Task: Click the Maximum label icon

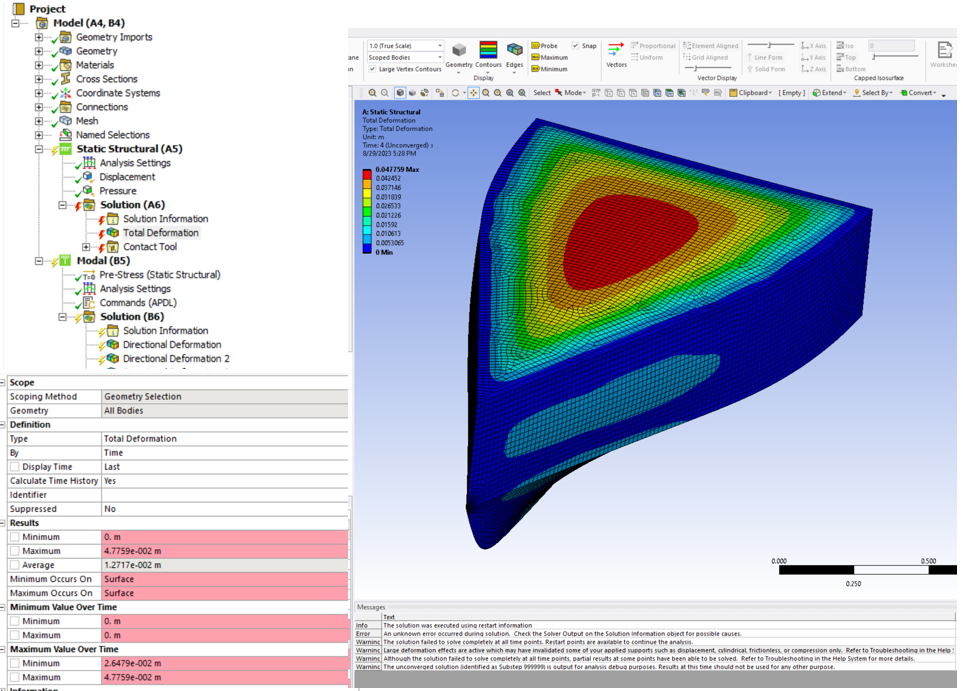Action: click(x=536, y=58)
